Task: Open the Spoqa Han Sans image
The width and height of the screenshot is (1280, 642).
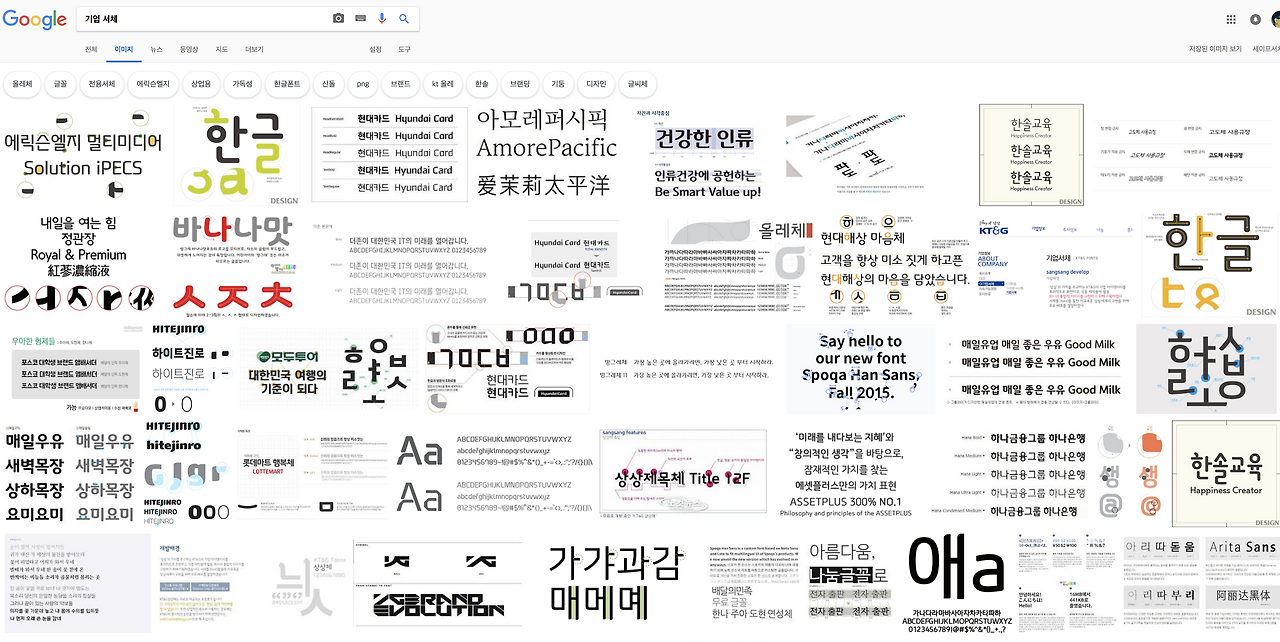Action: tap(861, 368)
